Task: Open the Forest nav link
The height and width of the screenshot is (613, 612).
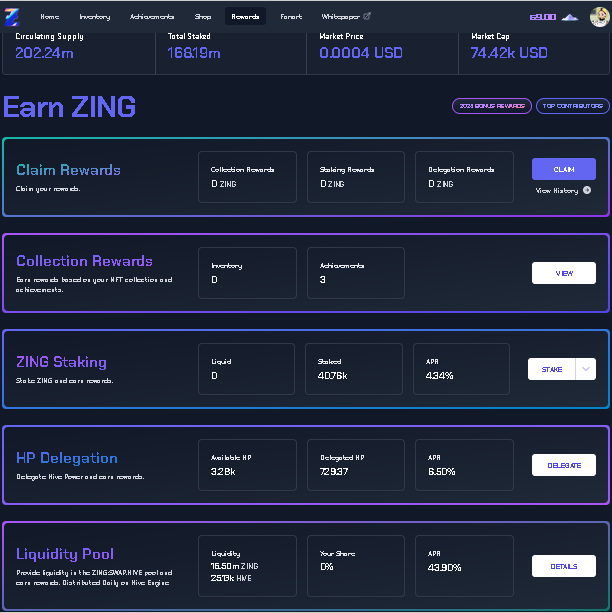Action: click(291, 16)
